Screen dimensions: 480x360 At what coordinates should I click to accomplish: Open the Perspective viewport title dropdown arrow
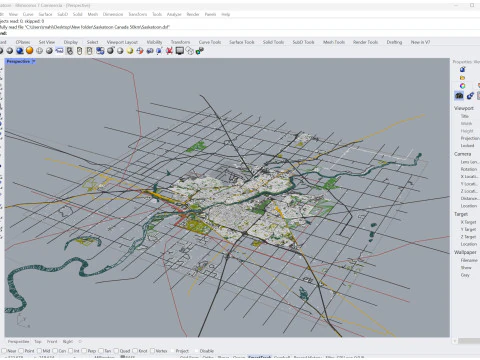tap(34, 61)
